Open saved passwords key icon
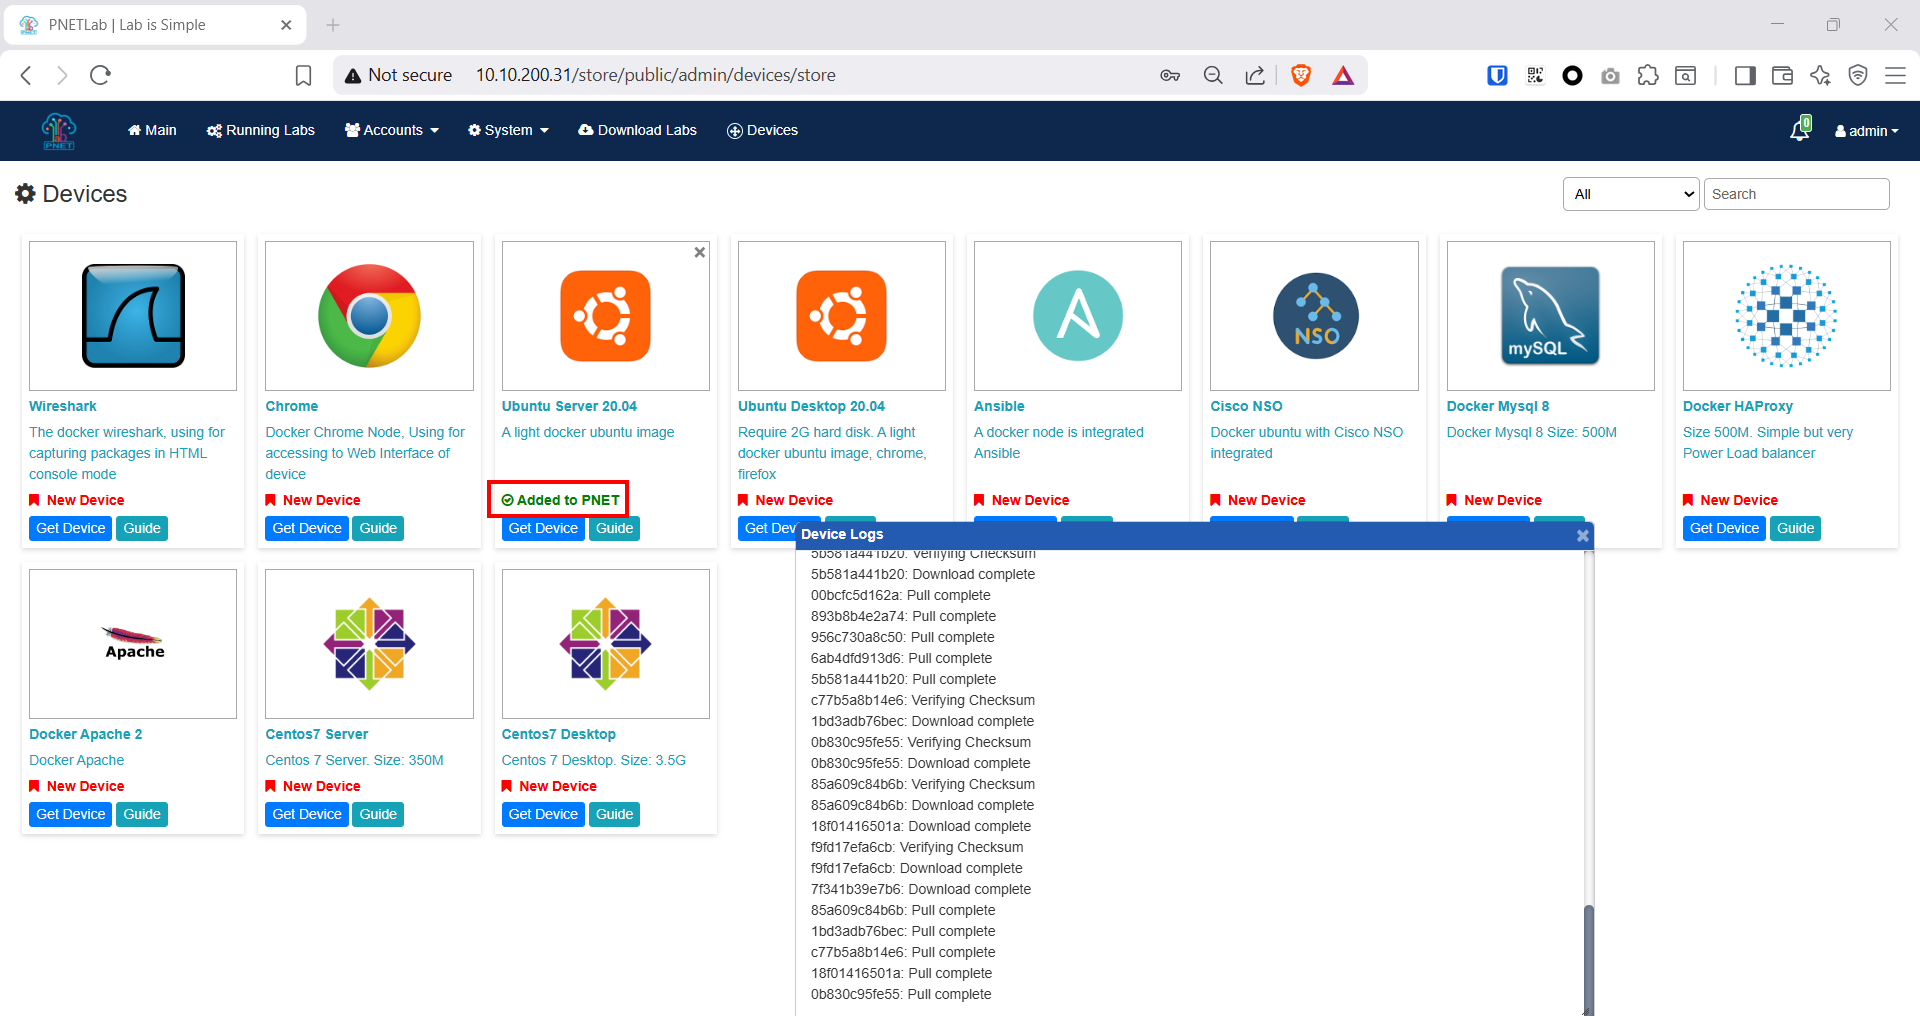 coord(1170,75)
